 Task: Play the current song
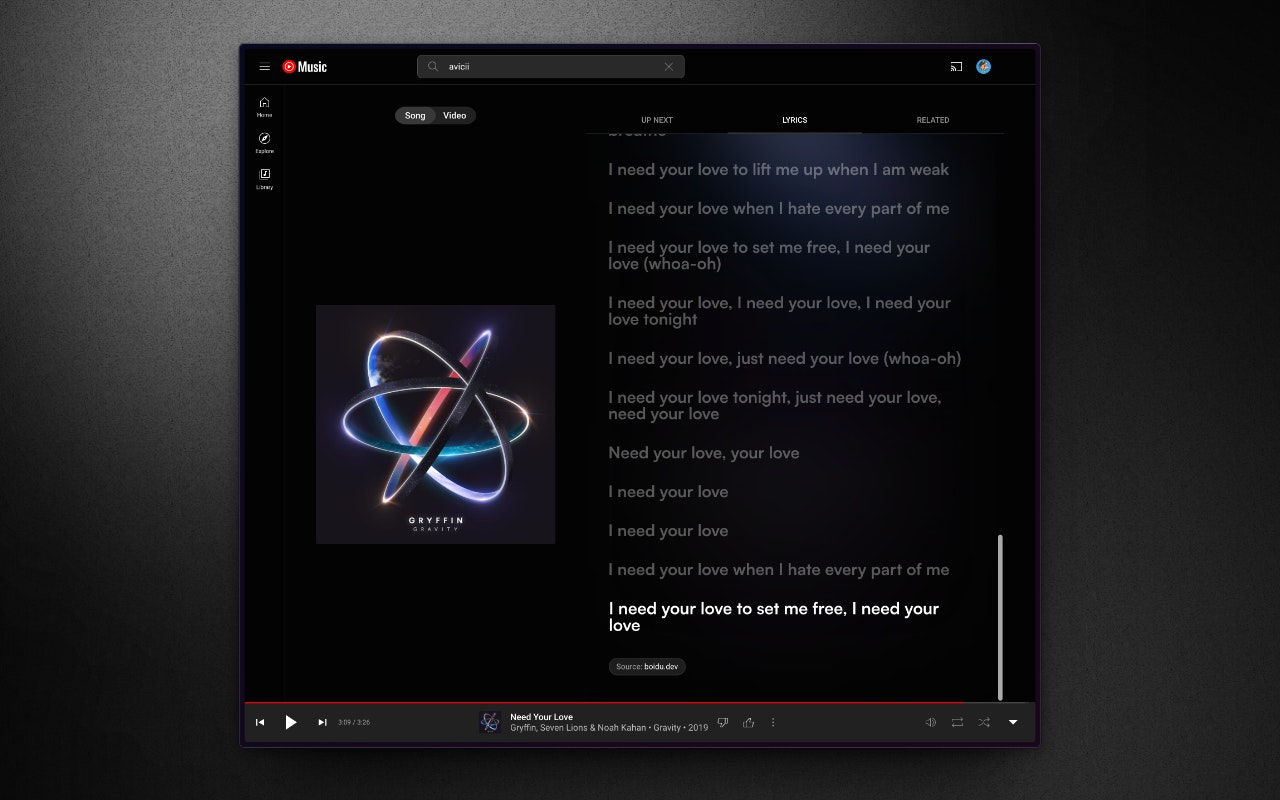tap(291, 722)
